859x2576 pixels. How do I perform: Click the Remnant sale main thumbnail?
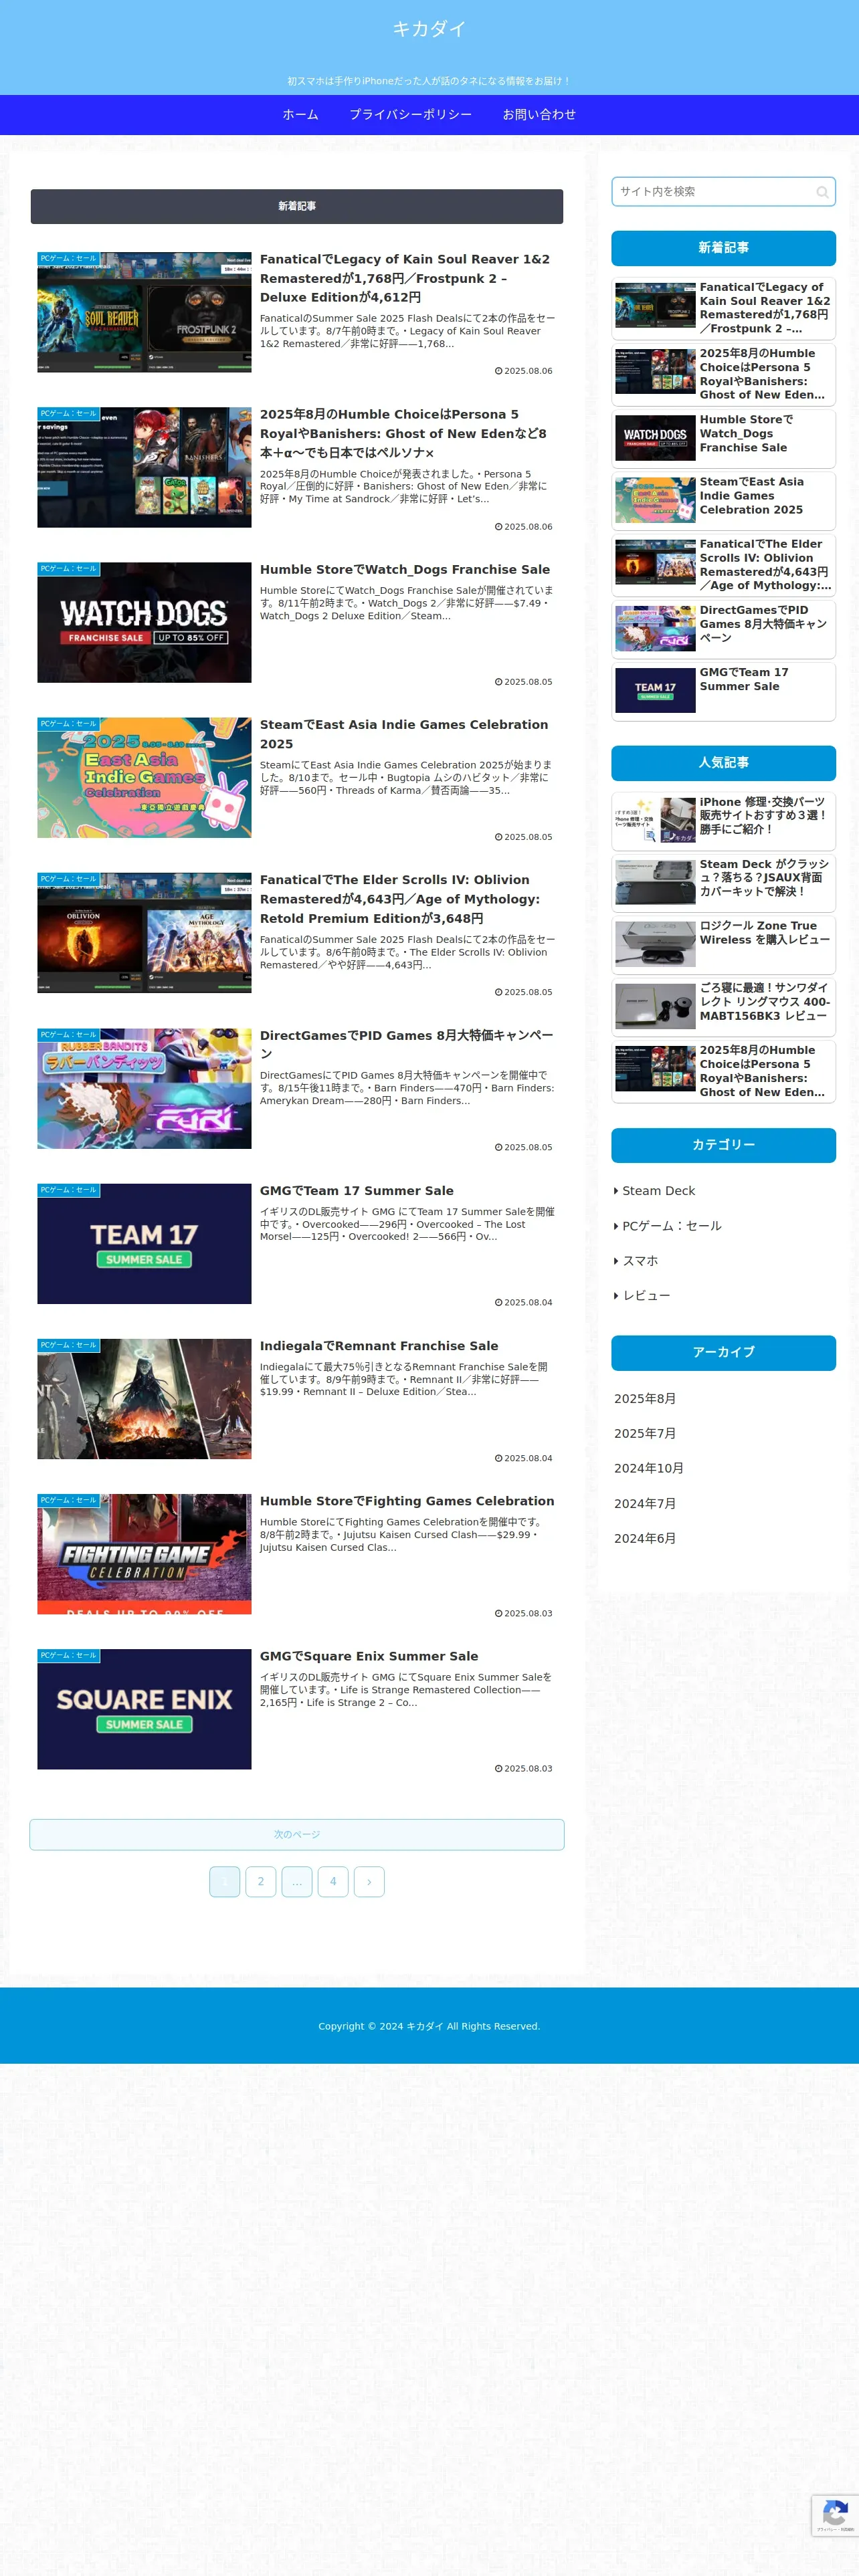point(144,1398)
